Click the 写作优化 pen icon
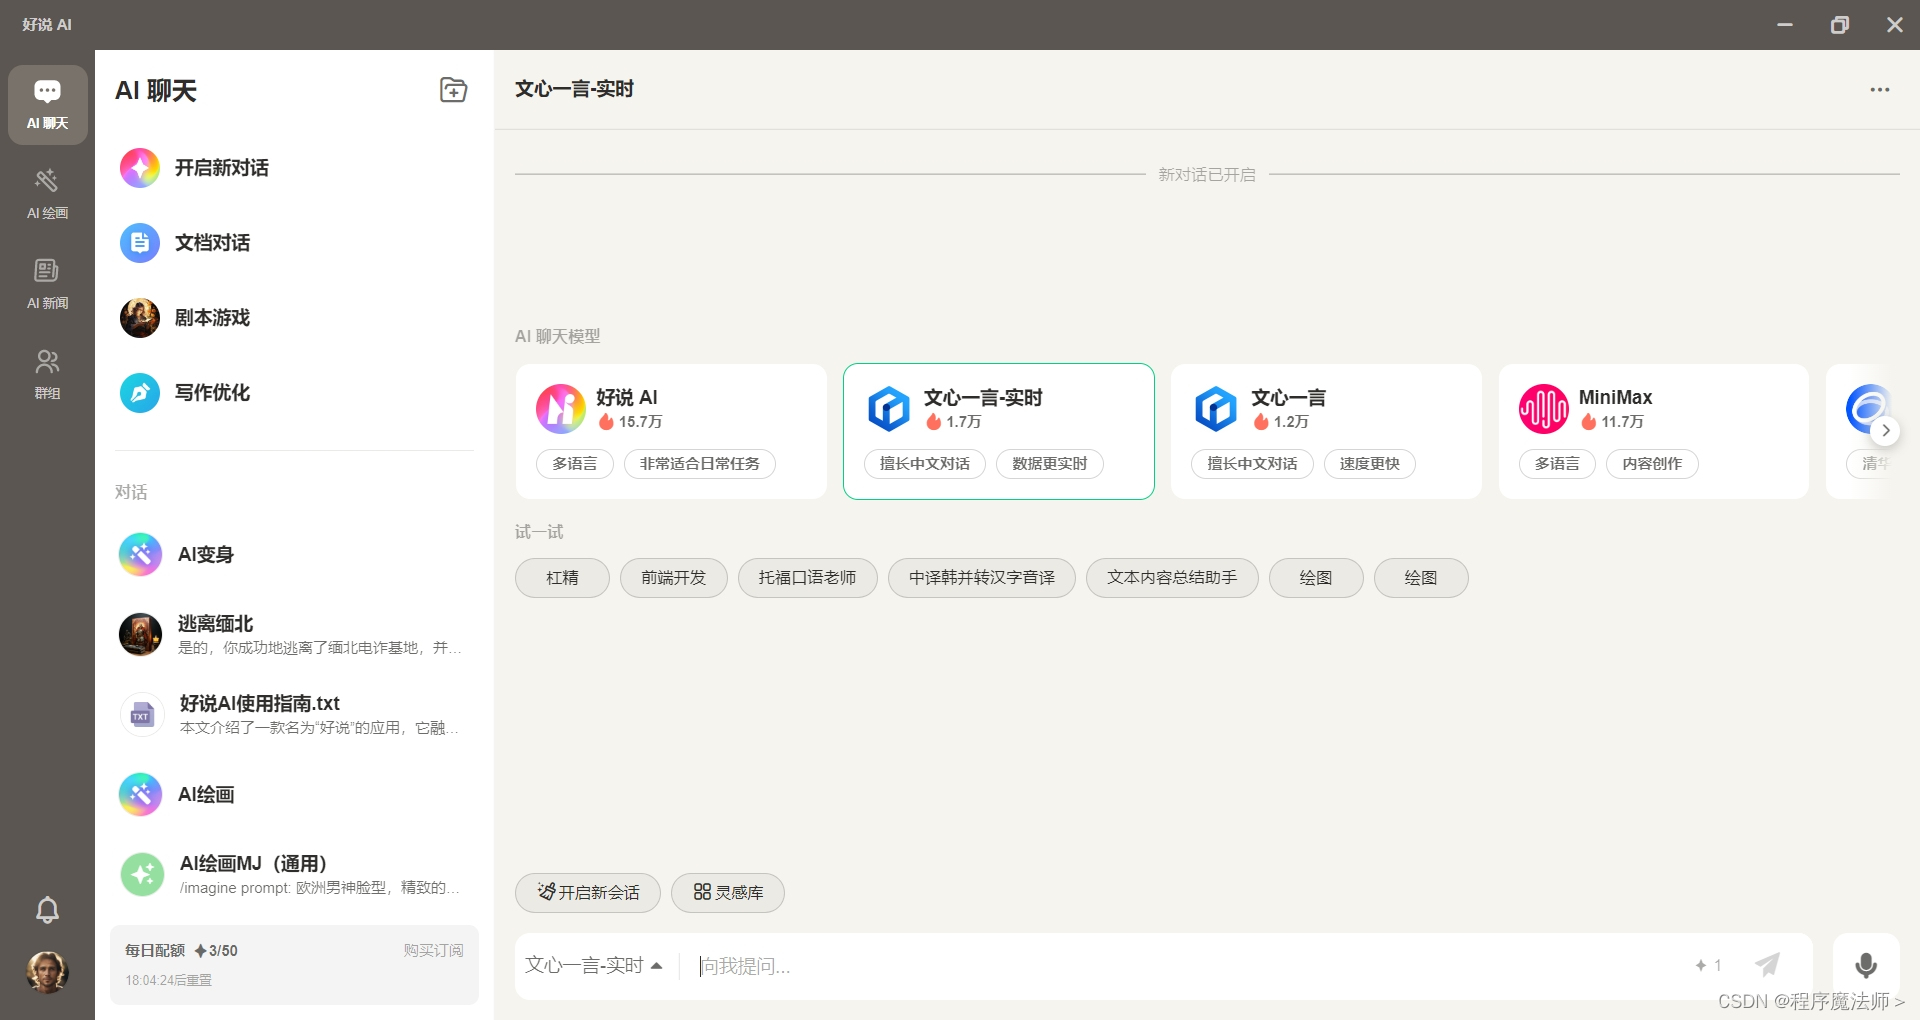The height and width of the screenshot is (1020, 1920). tap(140, 393)
